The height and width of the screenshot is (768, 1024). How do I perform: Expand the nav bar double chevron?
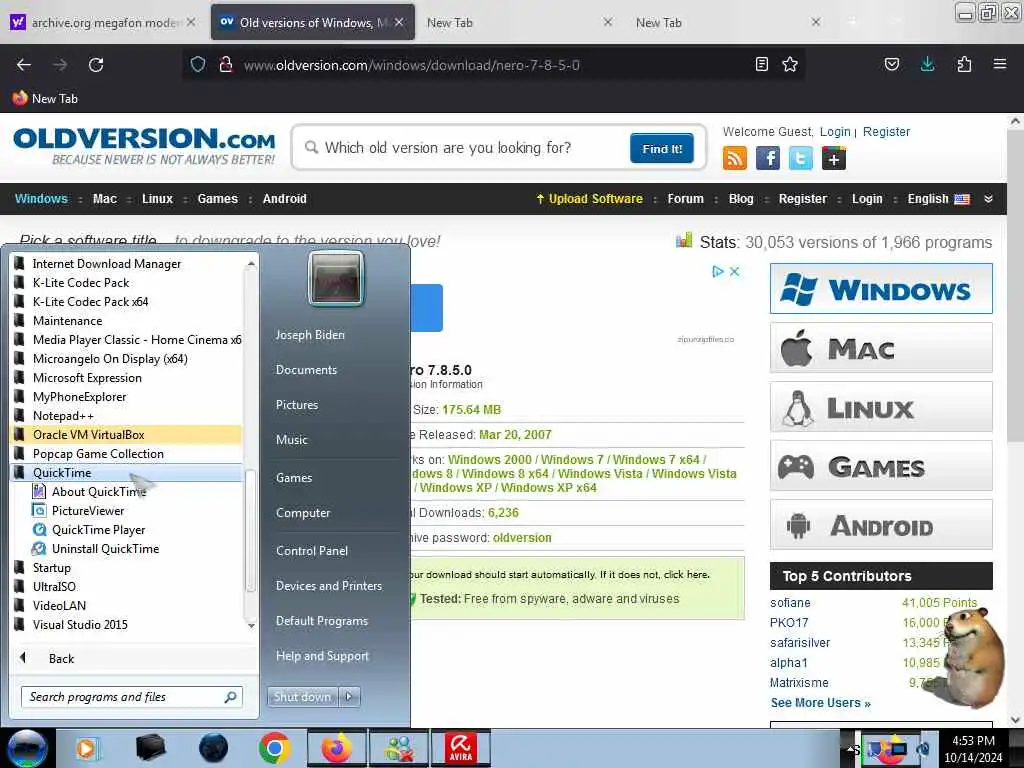tap(989, 199)
